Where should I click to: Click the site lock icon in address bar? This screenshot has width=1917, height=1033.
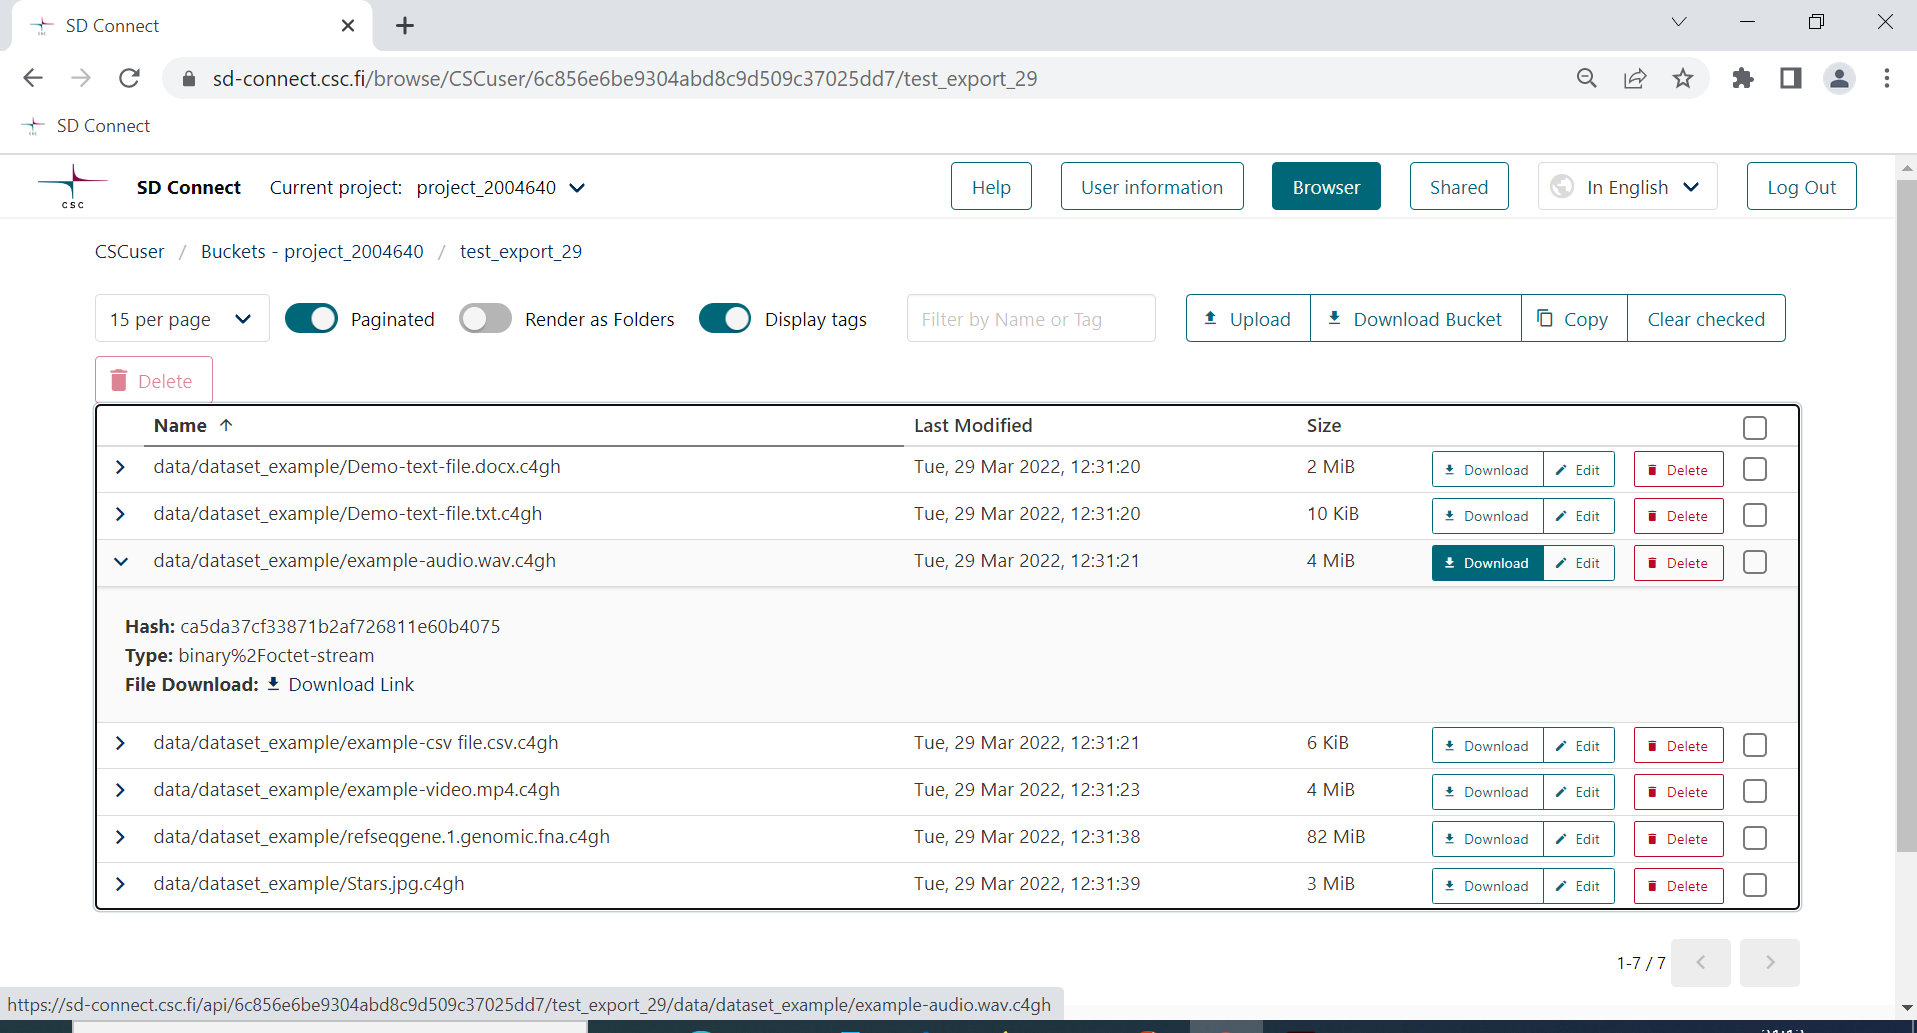pos(188,78)
